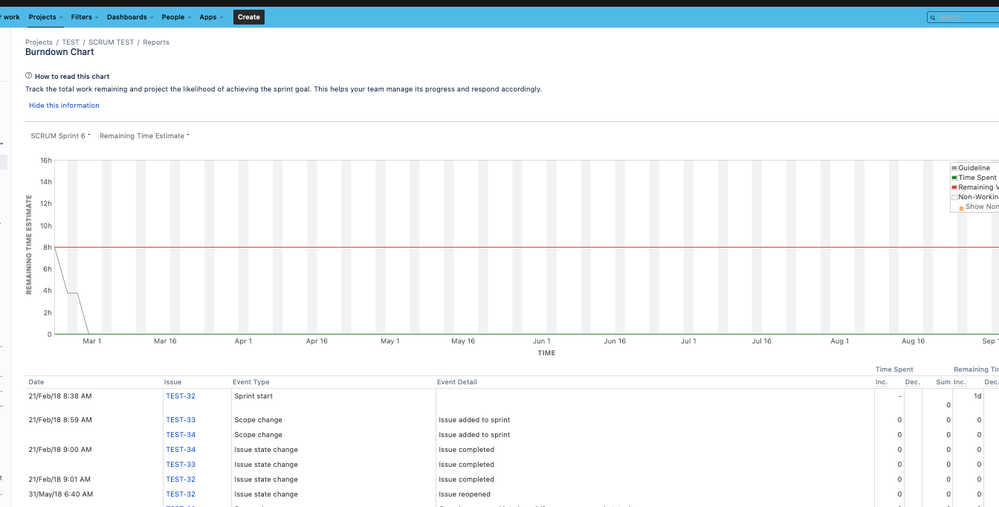The height and width of the screenshot is (507, 999).
Task: Click the Sprint start event type cell
Action: coord(254,396)
